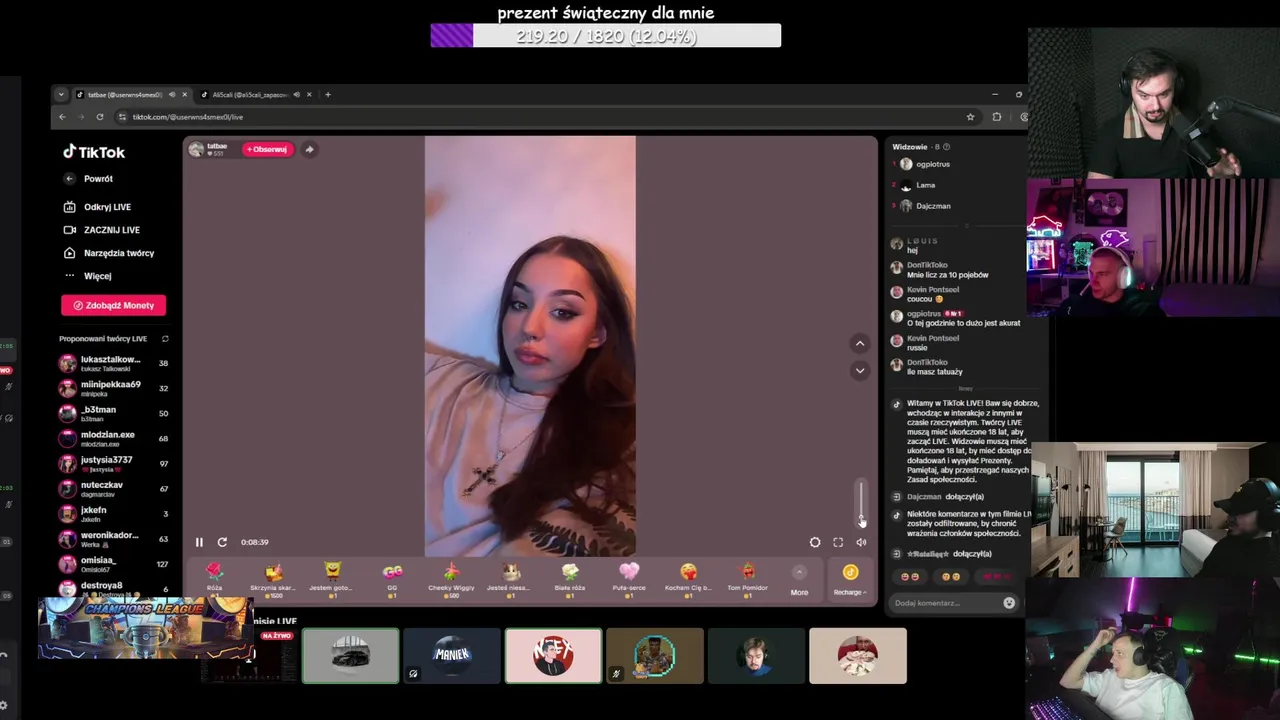
Task: Open Widzowie info question mark
Action: [945, 147]
